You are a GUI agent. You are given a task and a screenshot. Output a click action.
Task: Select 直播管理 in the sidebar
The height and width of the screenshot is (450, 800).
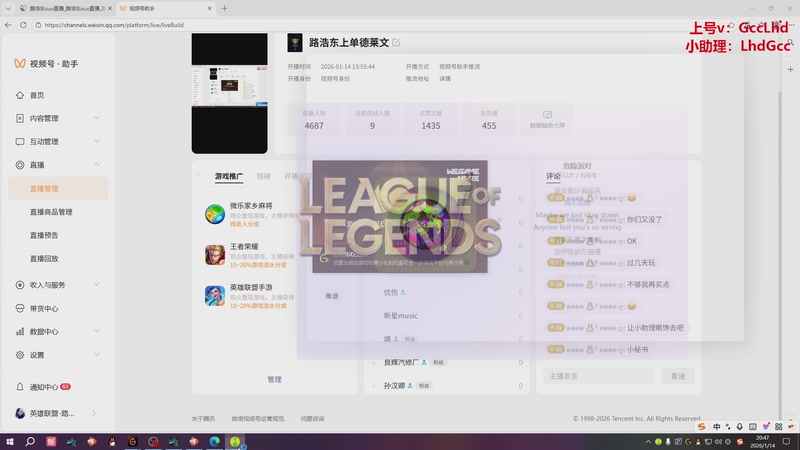(58, 188)
